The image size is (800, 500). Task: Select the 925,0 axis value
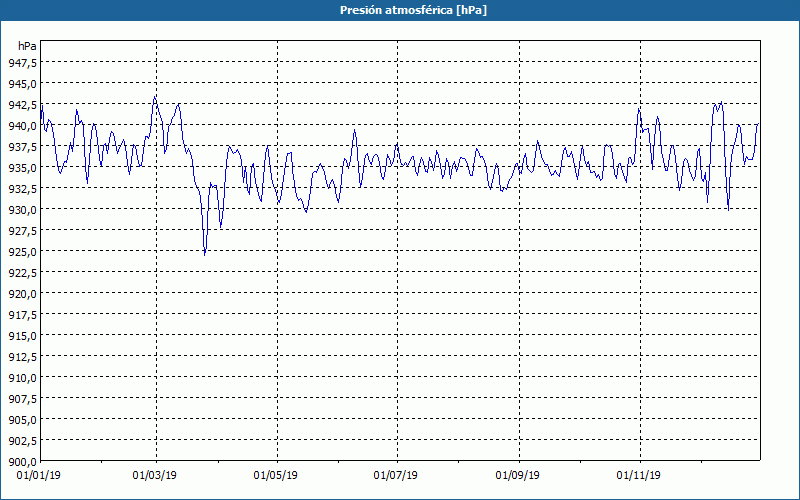22,252
